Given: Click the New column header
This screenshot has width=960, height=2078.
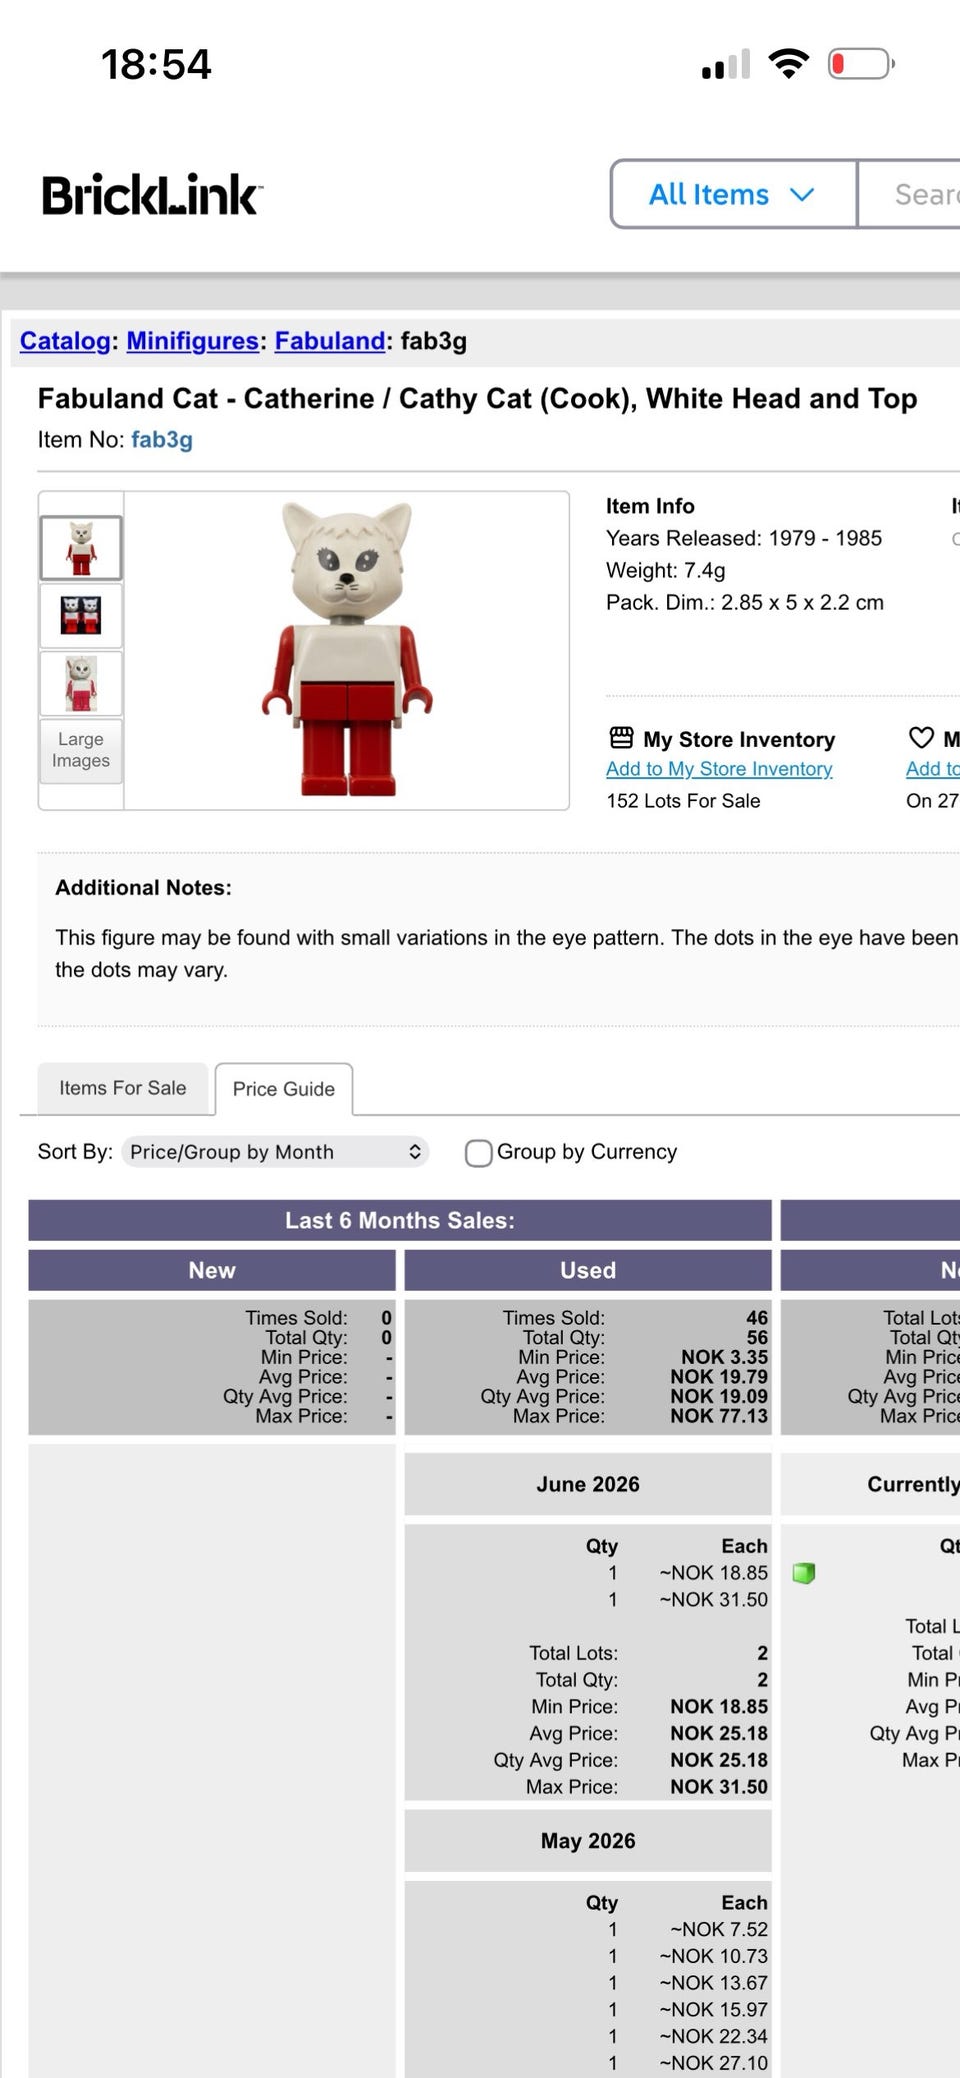Looking at the screenshot, I should coord(212,1270).
